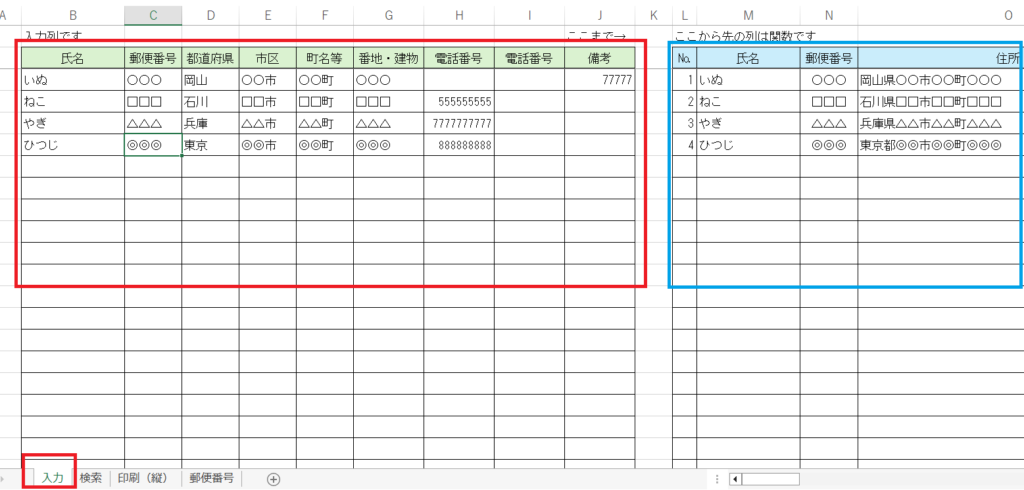The image size is (1024, 490).
Task: Select the cell containing いぬ in column B
Action: pyautogui.click(x=73, y=80)
